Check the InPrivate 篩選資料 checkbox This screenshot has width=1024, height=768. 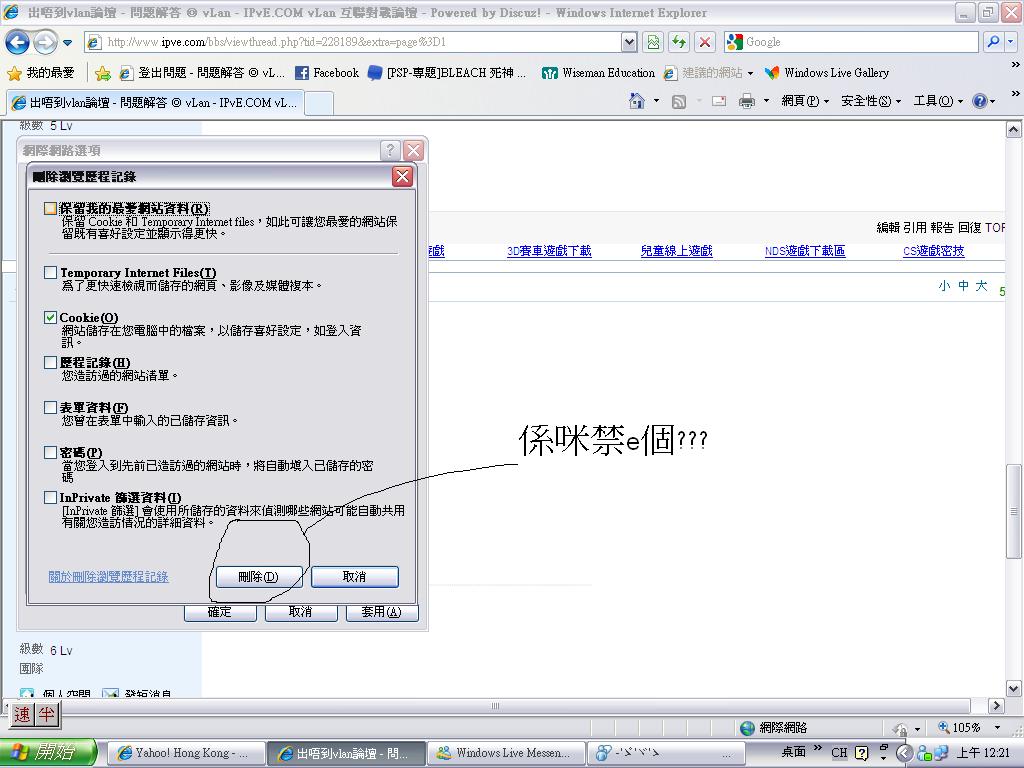50,498
